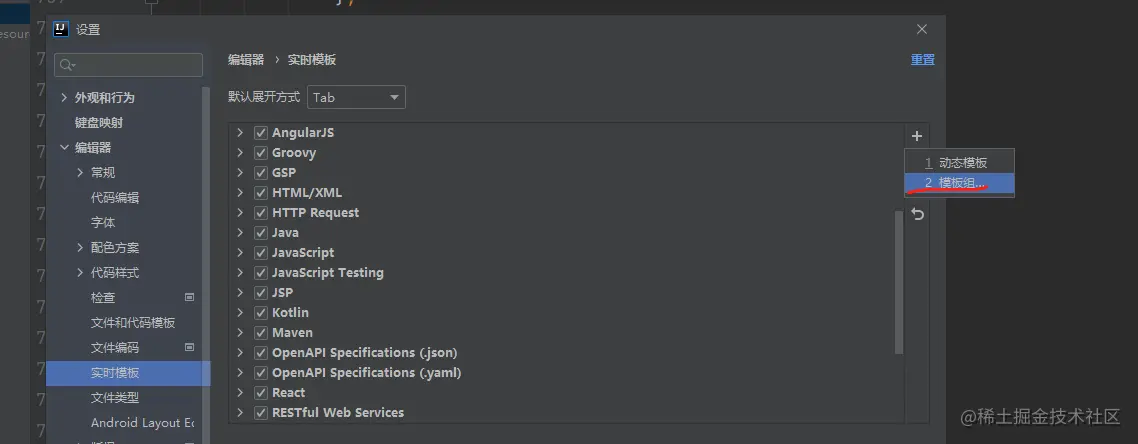Close the 设置 dialog
The height and width of the screenshot is (444, 1138).
pyautogui.click(x=922, y=29)
